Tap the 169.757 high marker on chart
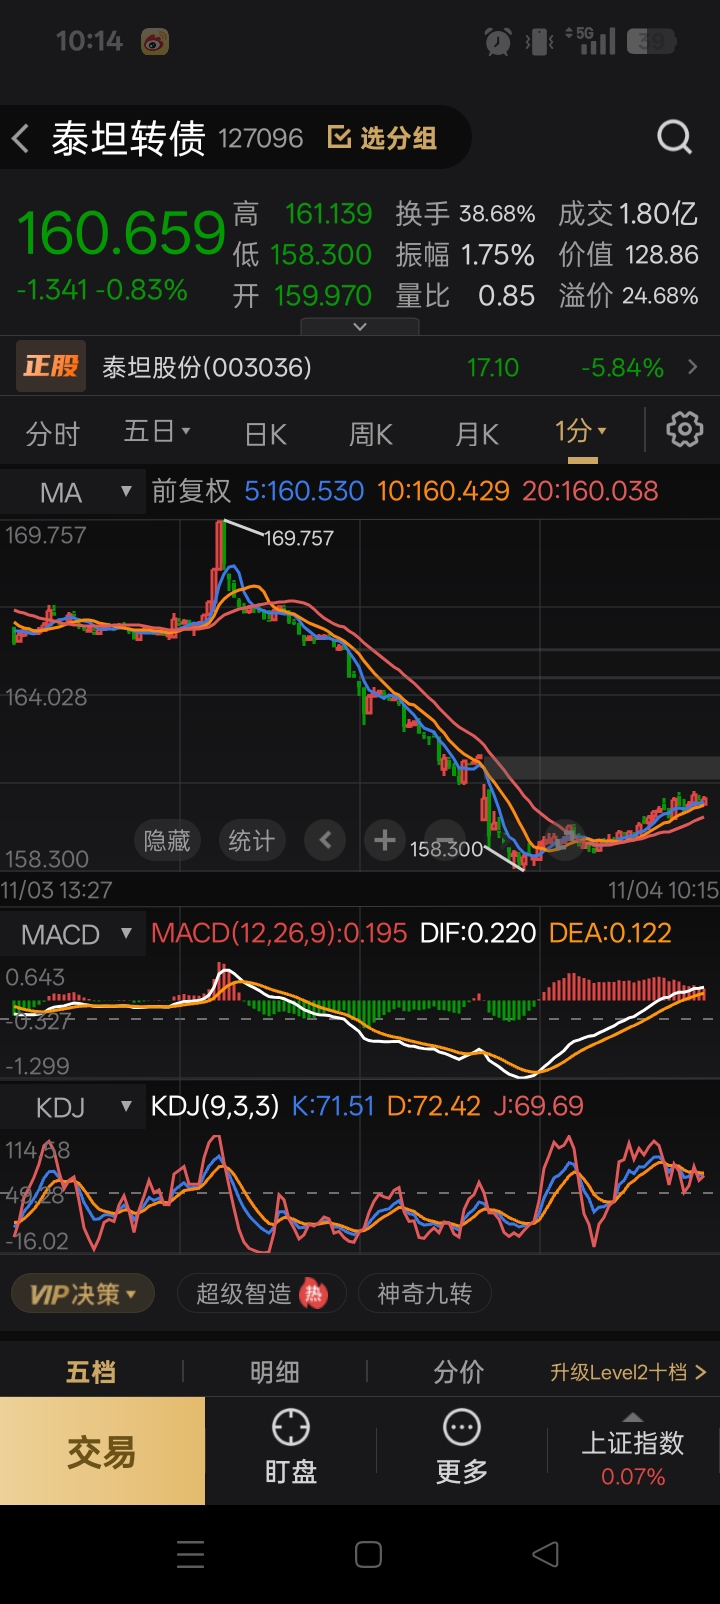720x1604 pixels. click(x=298, y=538)
